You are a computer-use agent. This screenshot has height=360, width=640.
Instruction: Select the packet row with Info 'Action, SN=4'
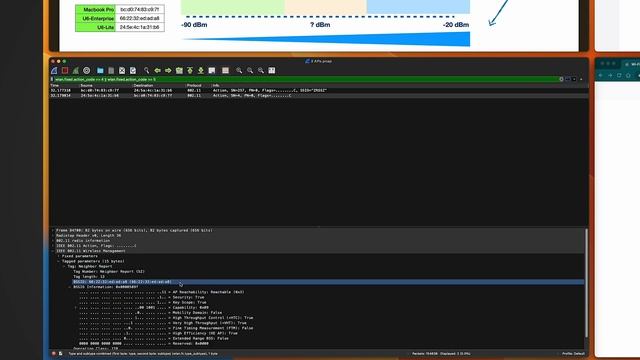pyautogui.click(x=318, y=96)
